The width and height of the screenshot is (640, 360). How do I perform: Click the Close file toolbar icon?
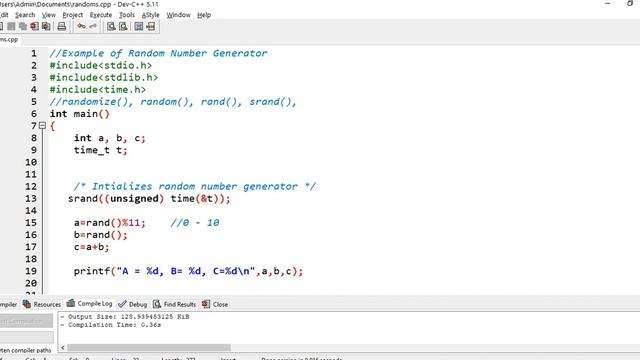34,27
